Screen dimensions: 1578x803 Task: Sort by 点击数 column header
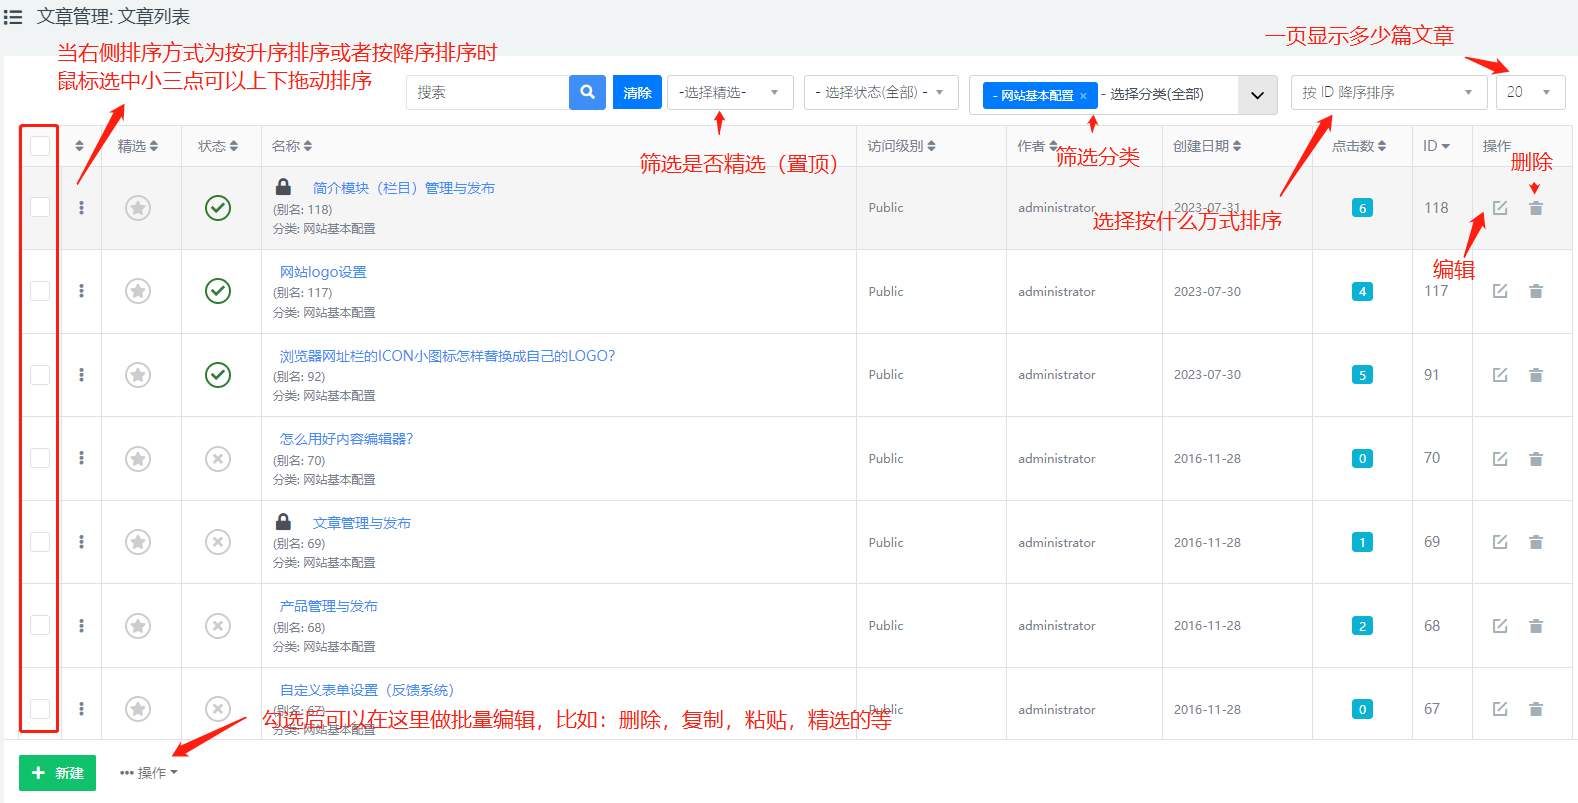click(x=1358, y=146)
